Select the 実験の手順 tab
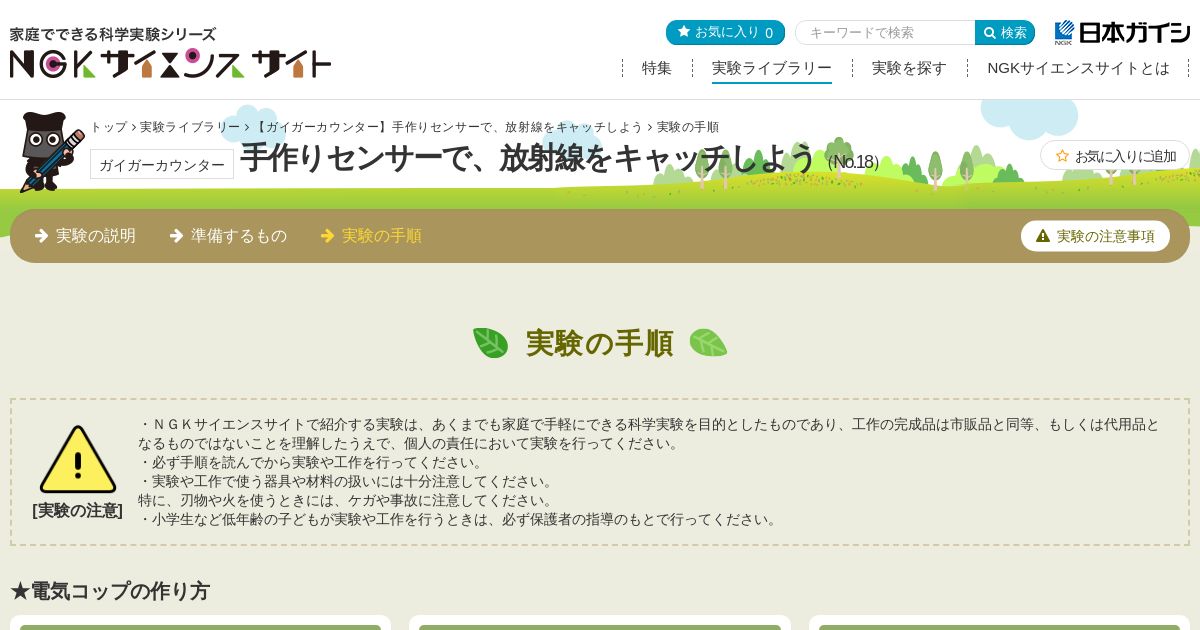The image size is (1200, 630). (x=371, y=236)
